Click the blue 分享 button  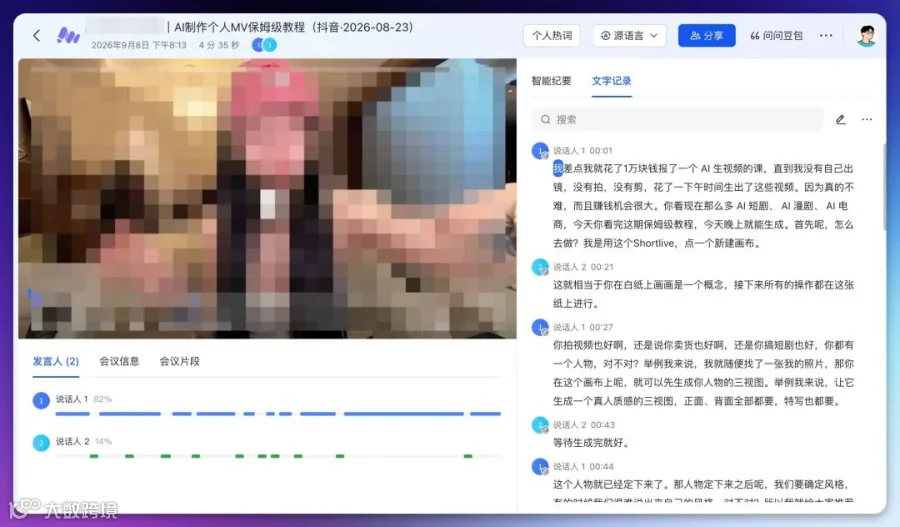click(707, 36)
